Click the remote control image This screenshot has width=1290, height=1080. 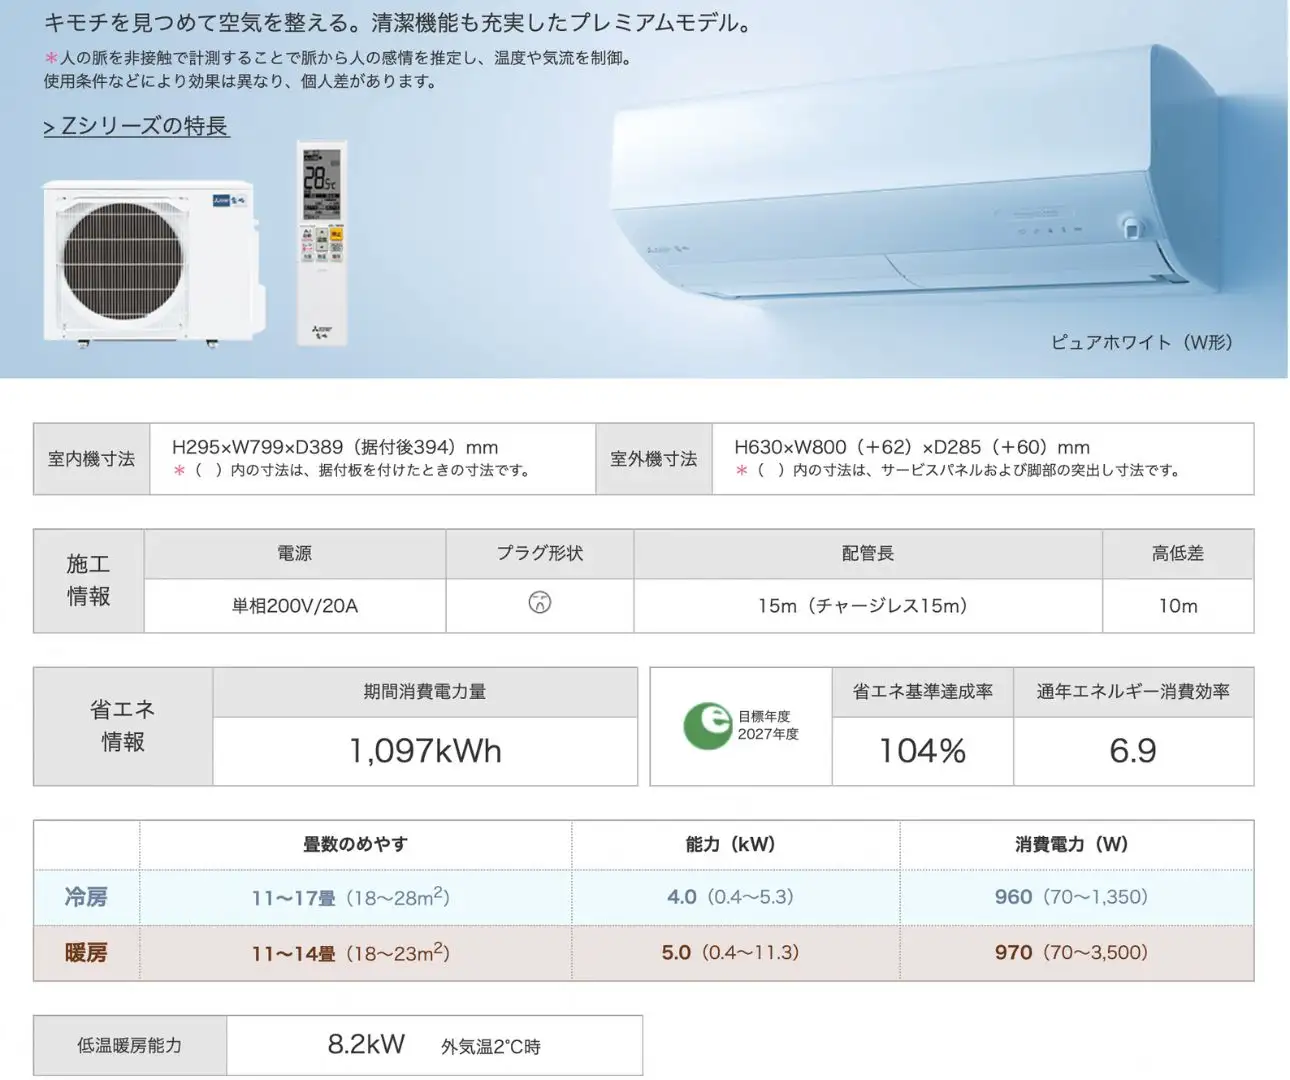click(x=321, y=243)
